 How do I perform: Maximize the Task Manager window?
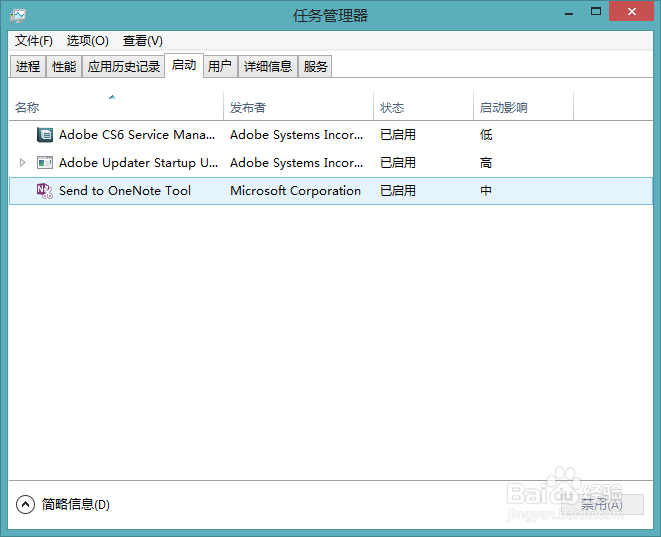pos(596,12)
